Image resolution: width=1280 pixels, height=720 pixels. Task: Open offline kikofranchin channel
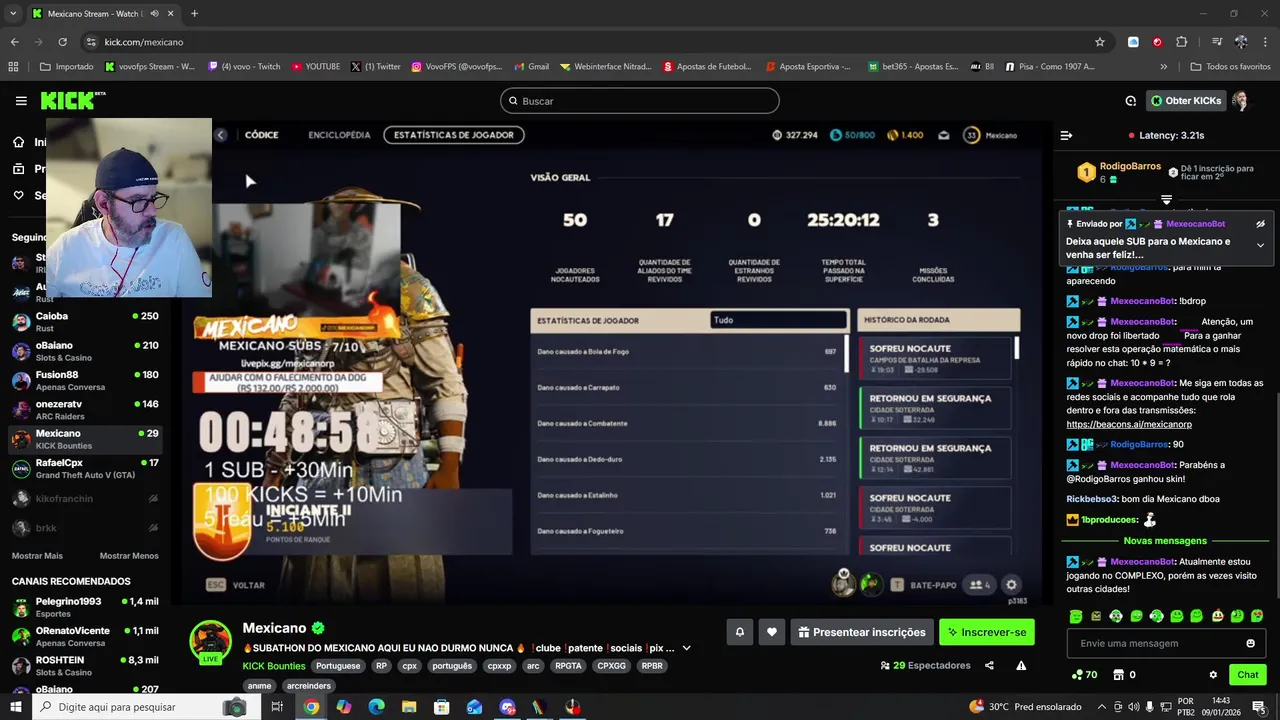point(85,498)
